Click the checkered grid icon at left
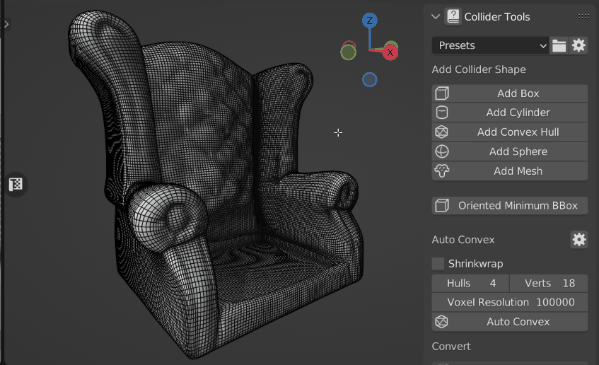The height and width of the screenshot is (365, 599). tap(16, 184)
